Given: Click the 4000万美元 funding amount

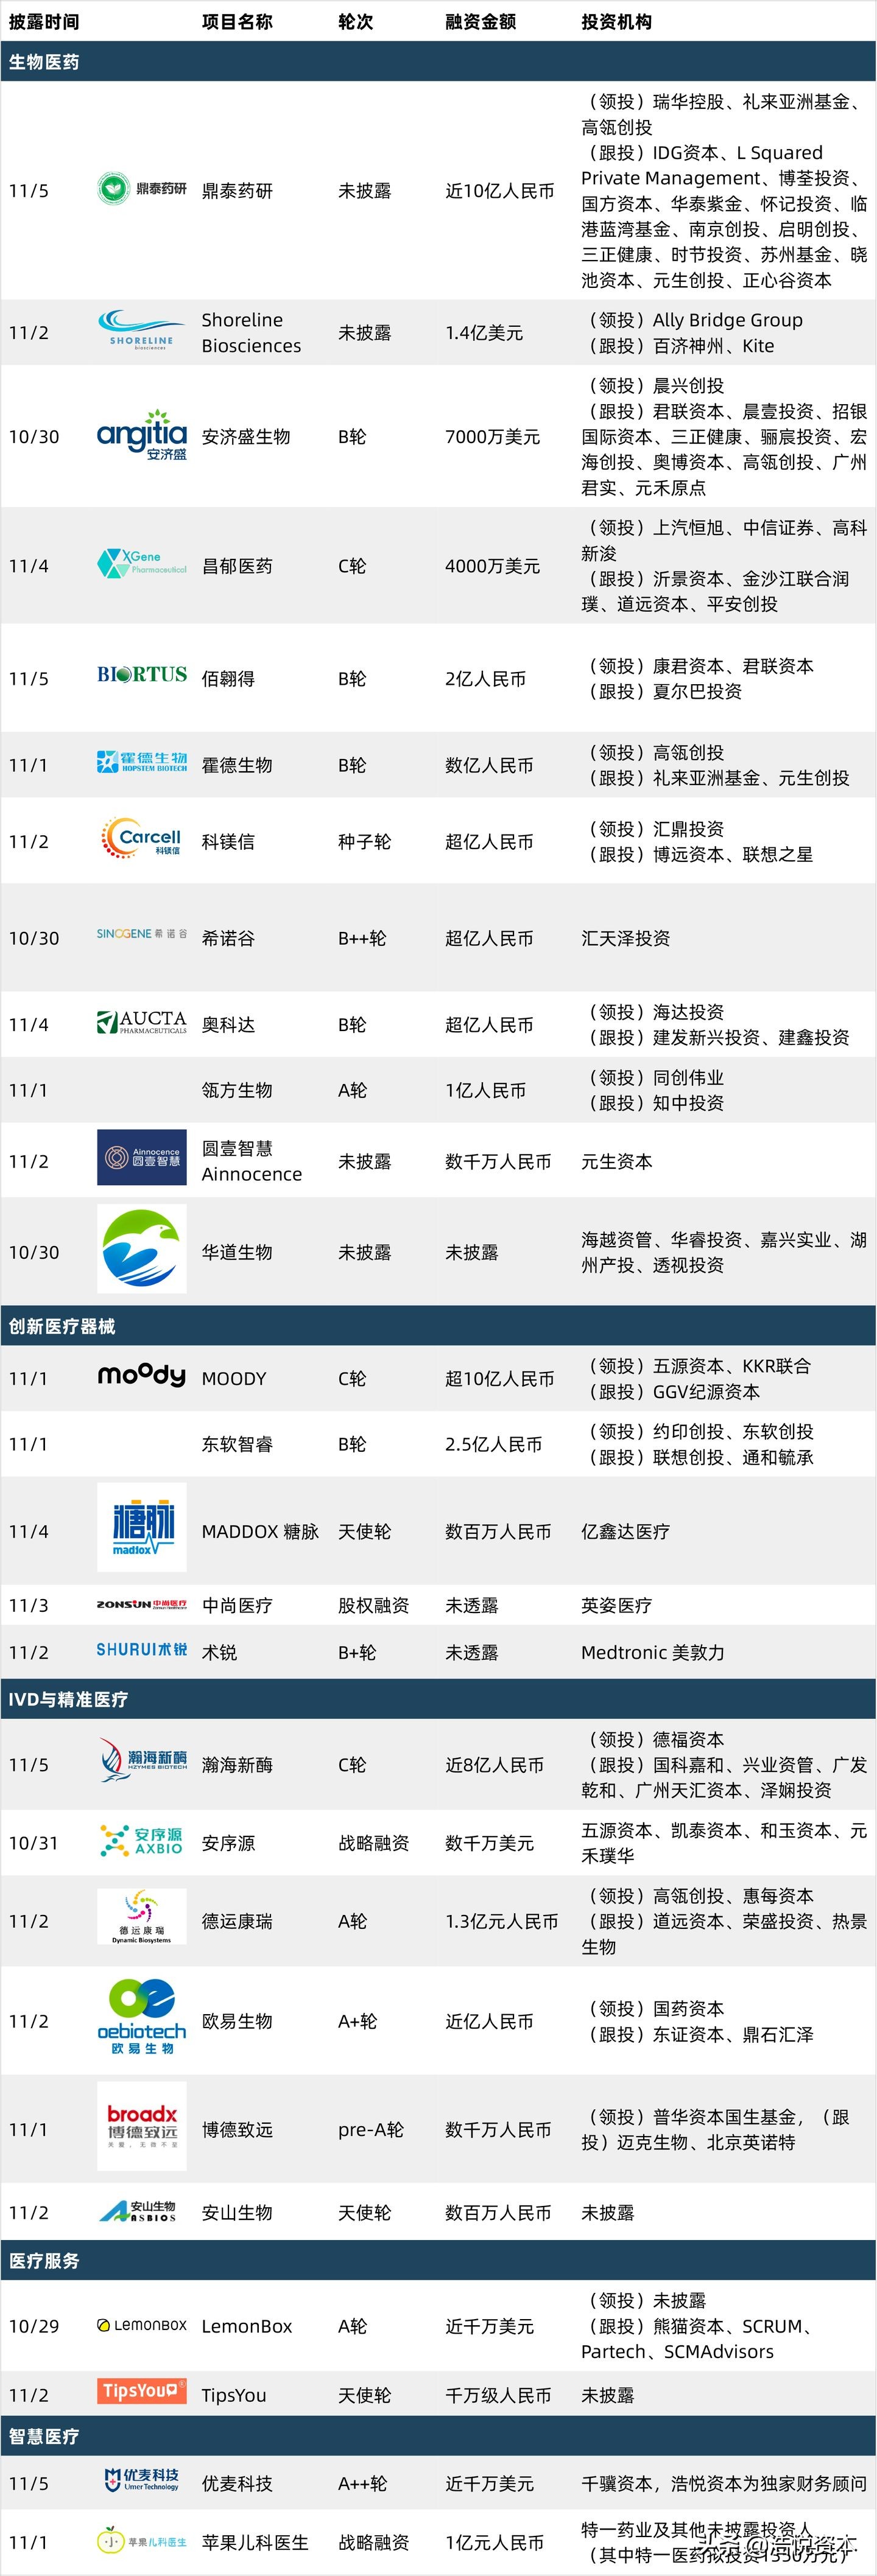Looking at the screenshot, I should click(493, 565).
